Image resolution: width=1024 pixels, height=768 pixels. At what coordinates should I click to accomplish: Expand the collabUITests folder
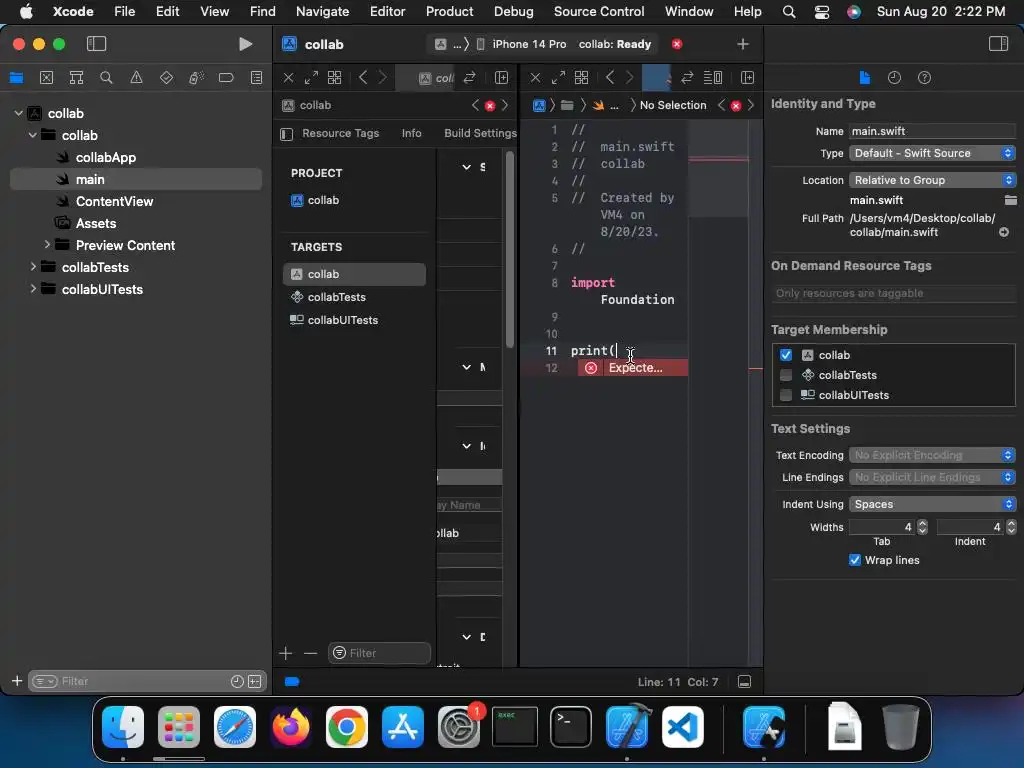33,289
